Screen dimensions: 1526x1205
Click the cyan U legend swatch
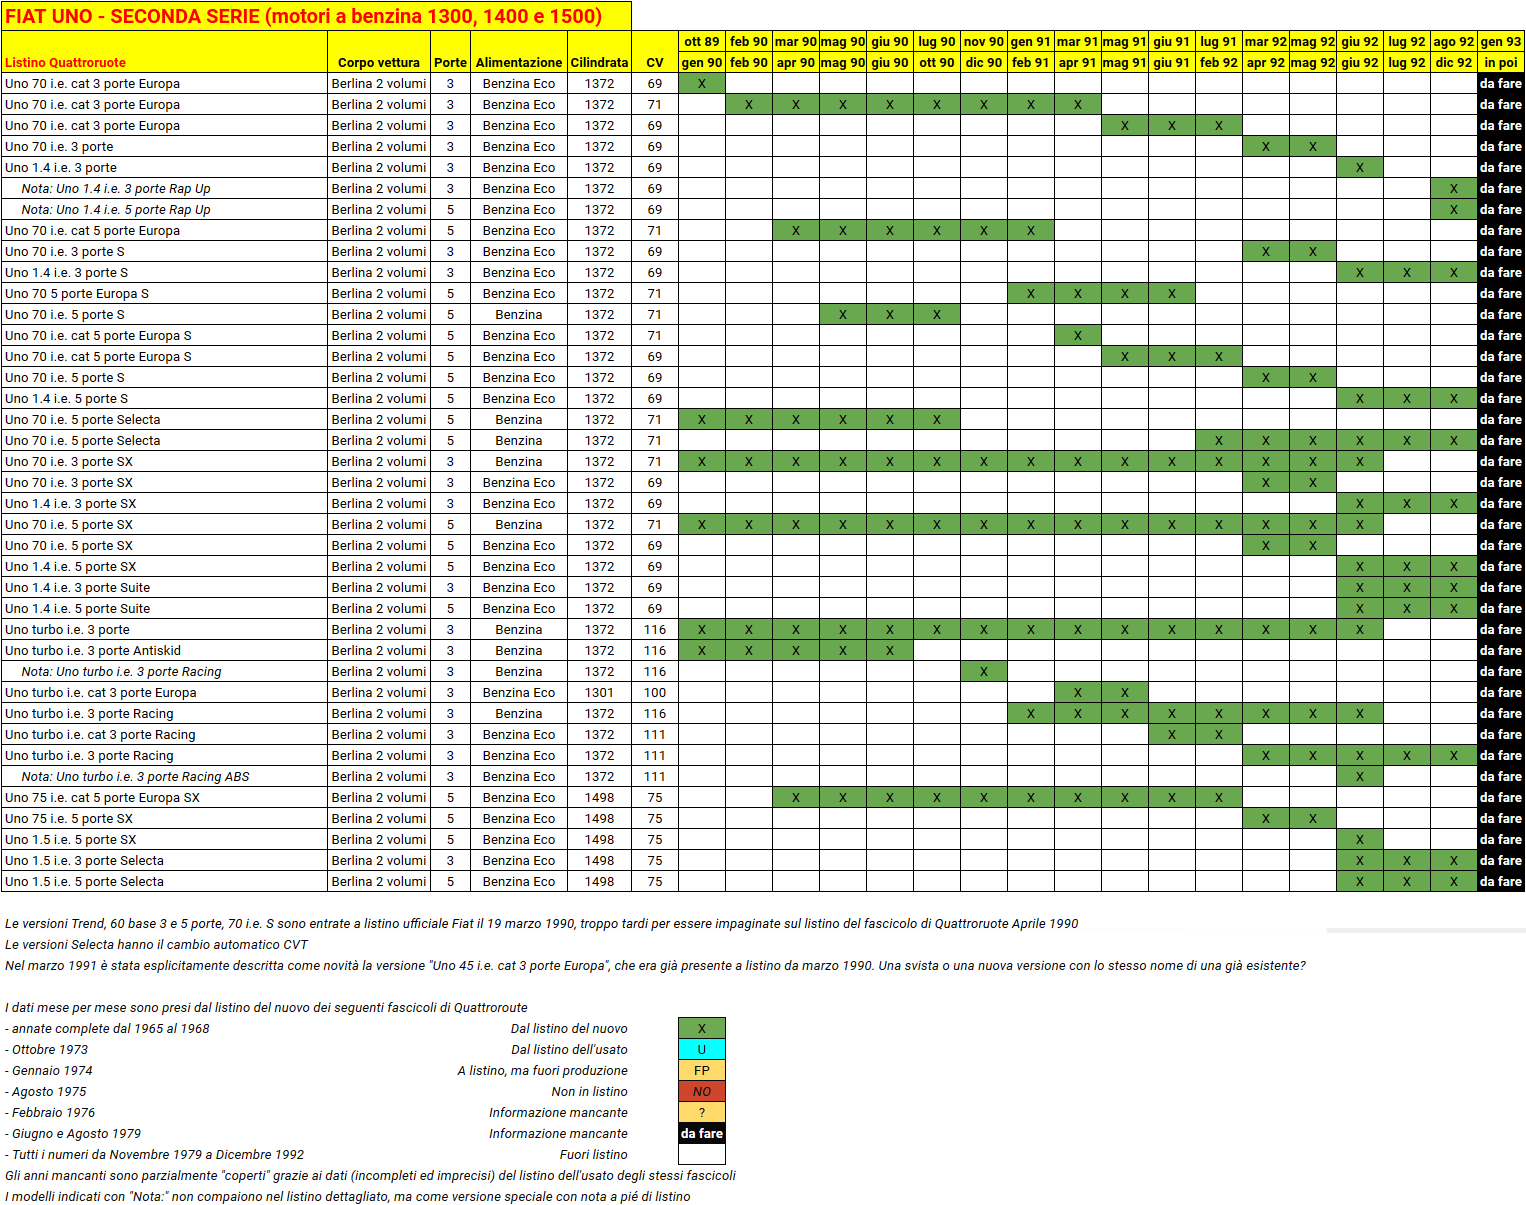pyautogui.click(x=702, y=1049)
